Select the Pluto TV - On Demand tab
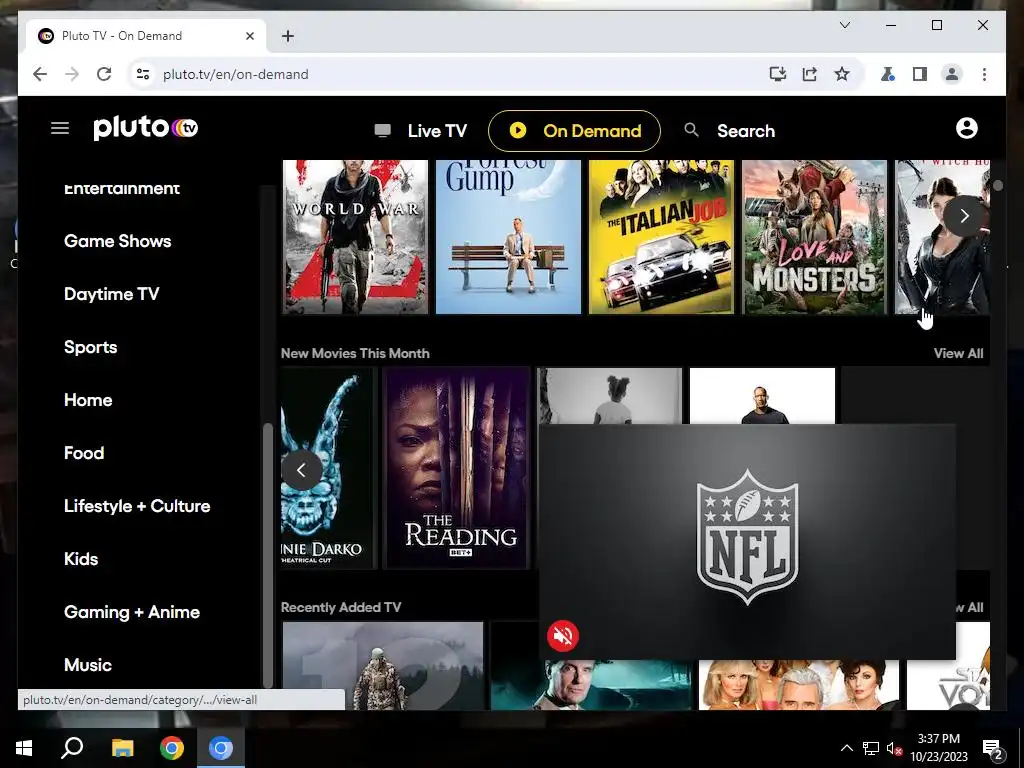Screen dimensions: 1024x768 click(146, 36)
